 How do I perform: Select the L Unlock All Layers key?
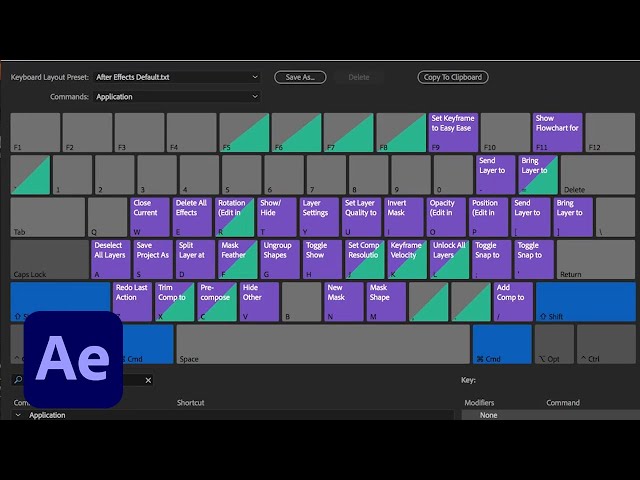coord(449,260)
